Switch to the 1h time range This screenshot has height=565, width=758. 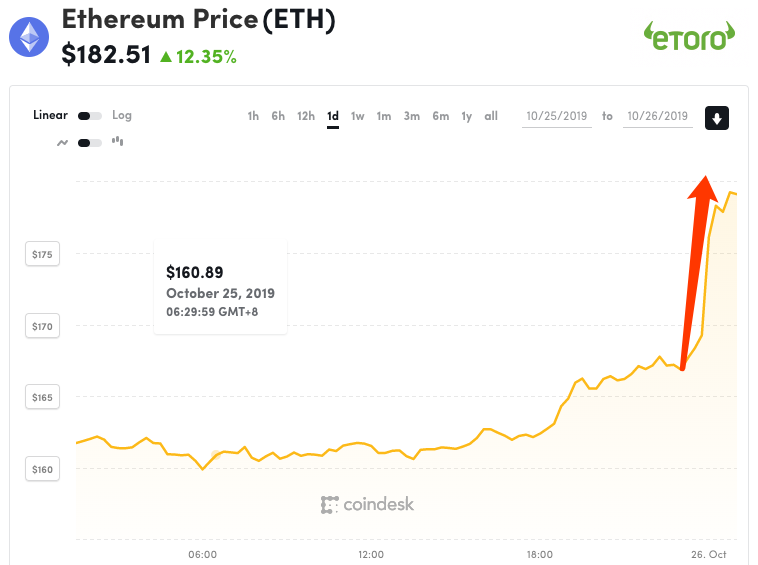click(253, 116)
